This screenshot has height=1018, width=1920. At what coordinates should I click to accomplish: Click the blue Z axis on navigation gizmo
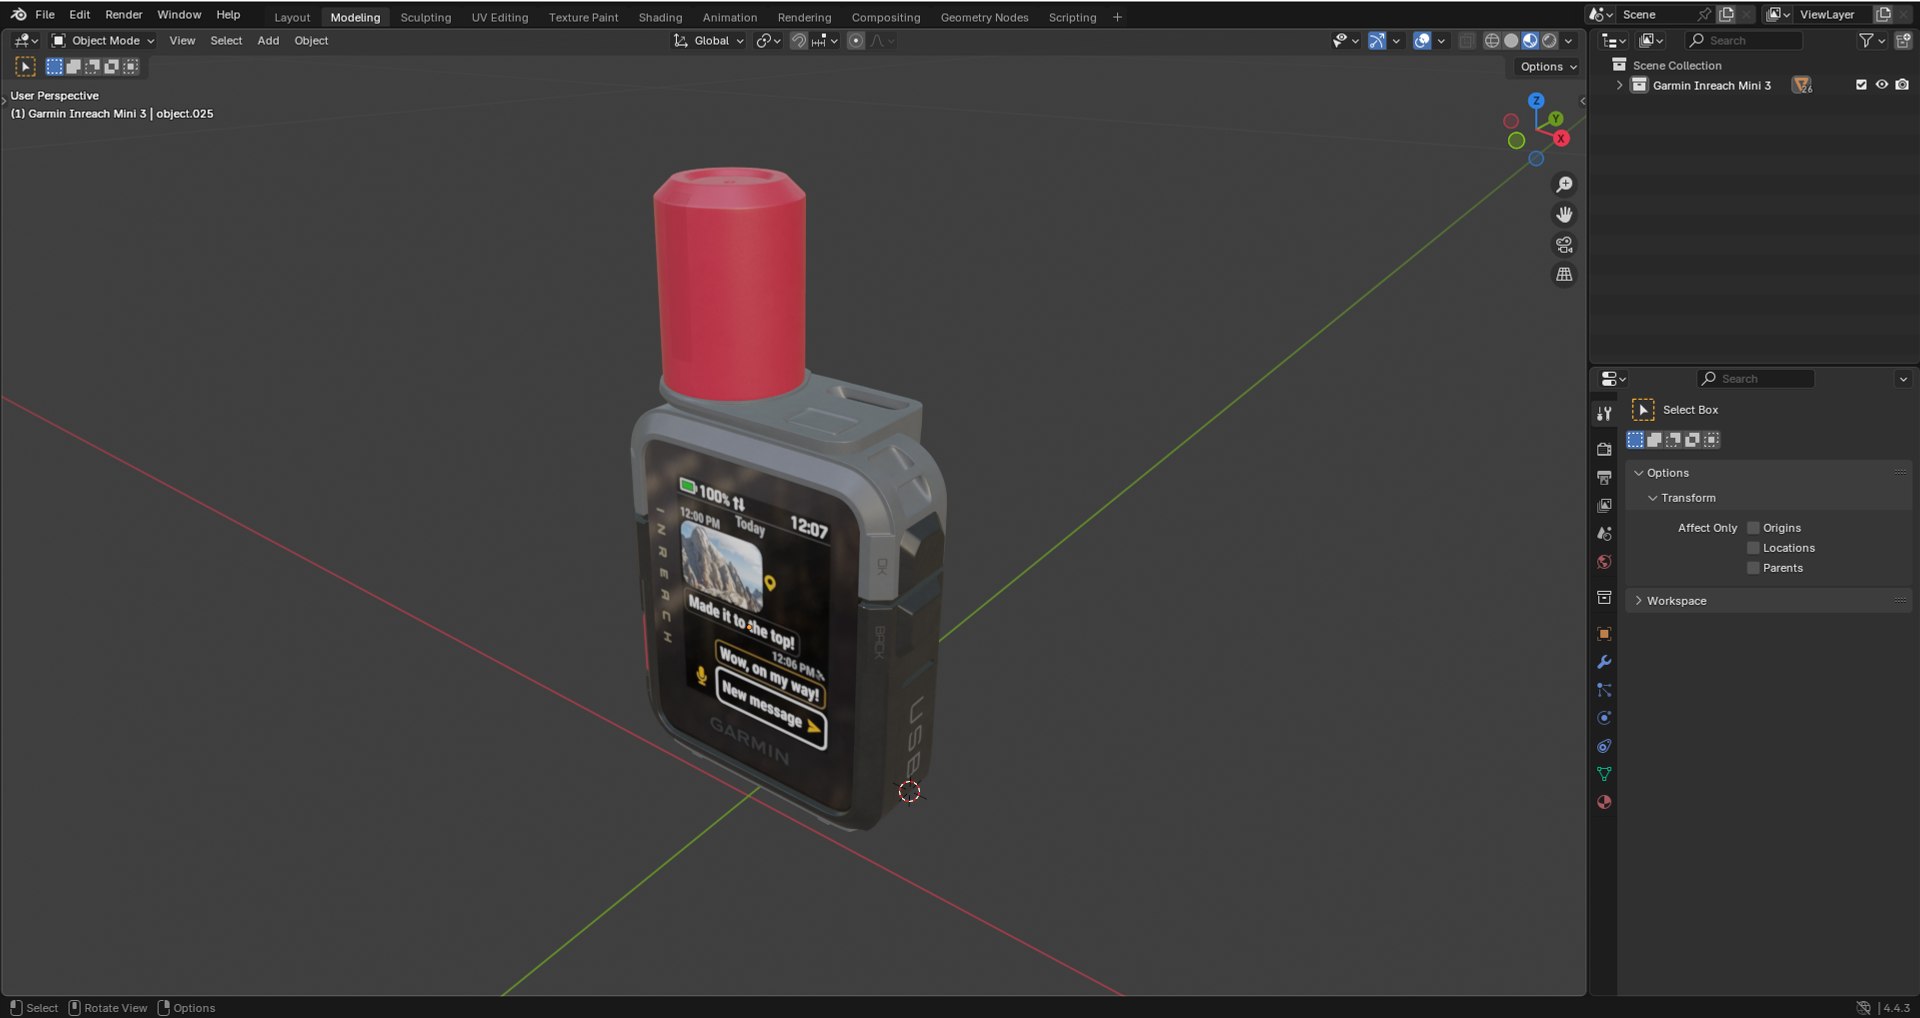[1536, 101]
